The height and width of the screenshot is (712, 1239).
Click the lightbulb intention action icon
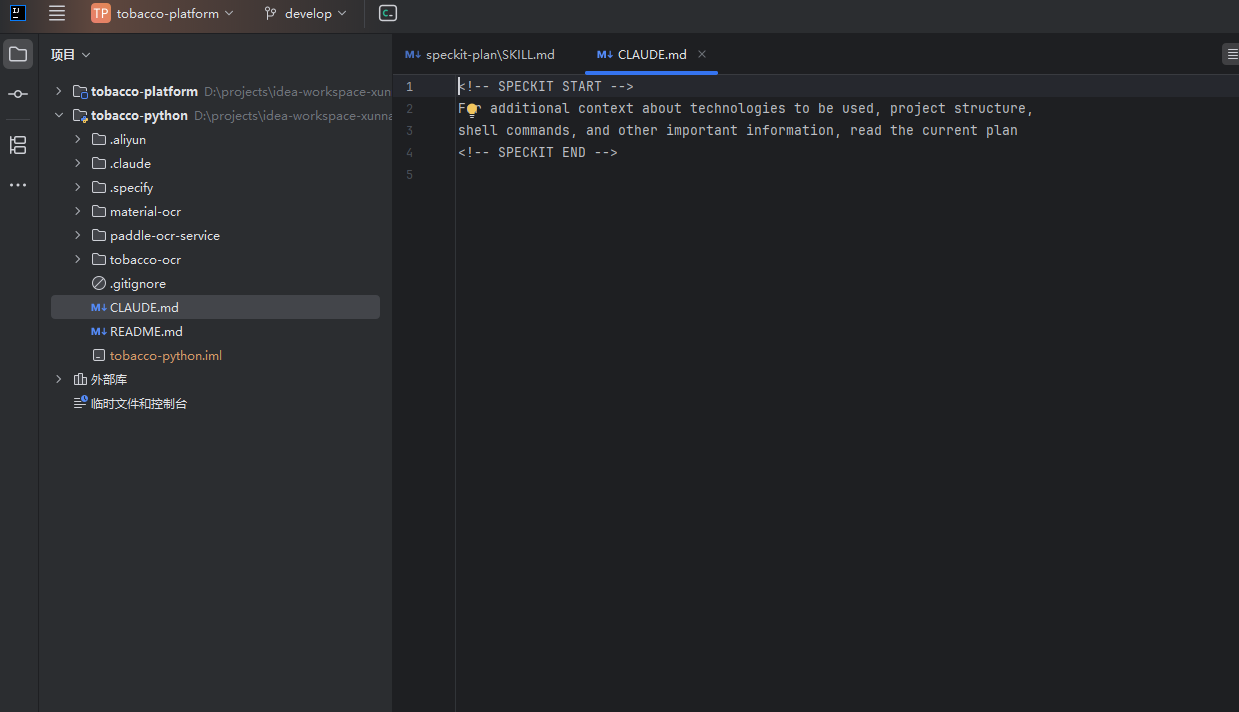click(x=472, y=109)
